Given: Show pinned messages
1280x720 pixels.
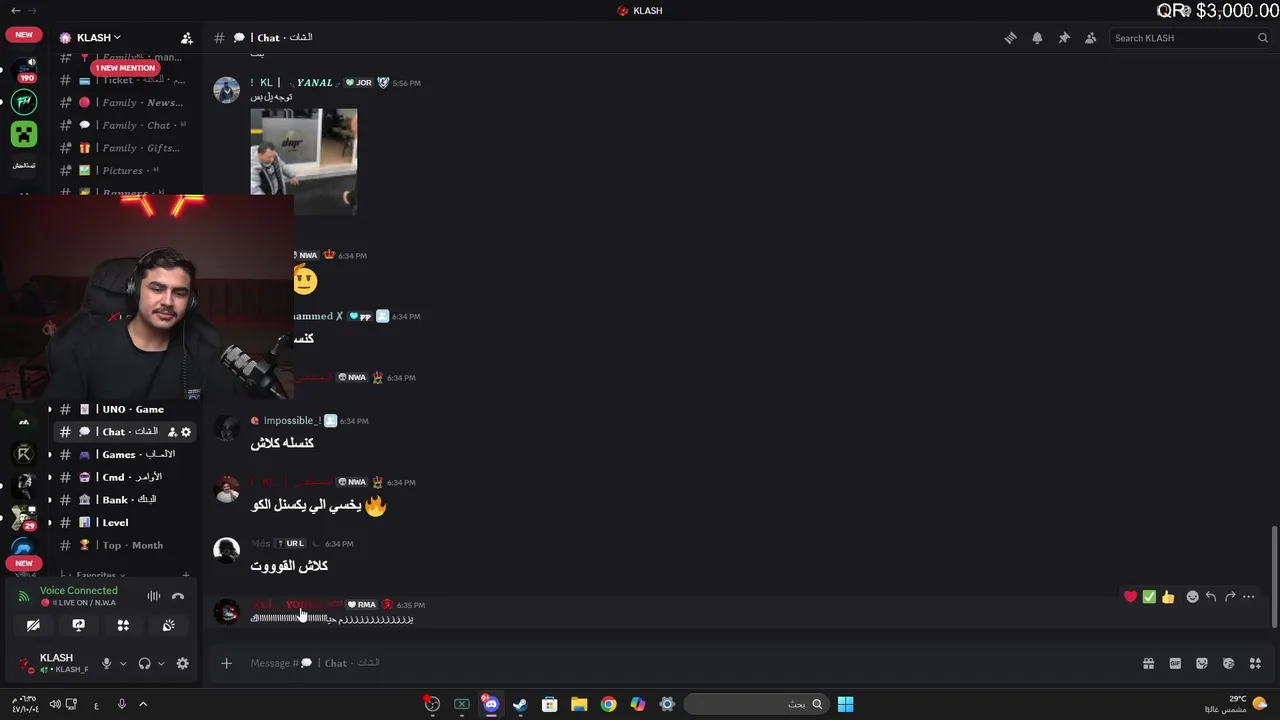Looking at the screenshot, I should 1064,38.
